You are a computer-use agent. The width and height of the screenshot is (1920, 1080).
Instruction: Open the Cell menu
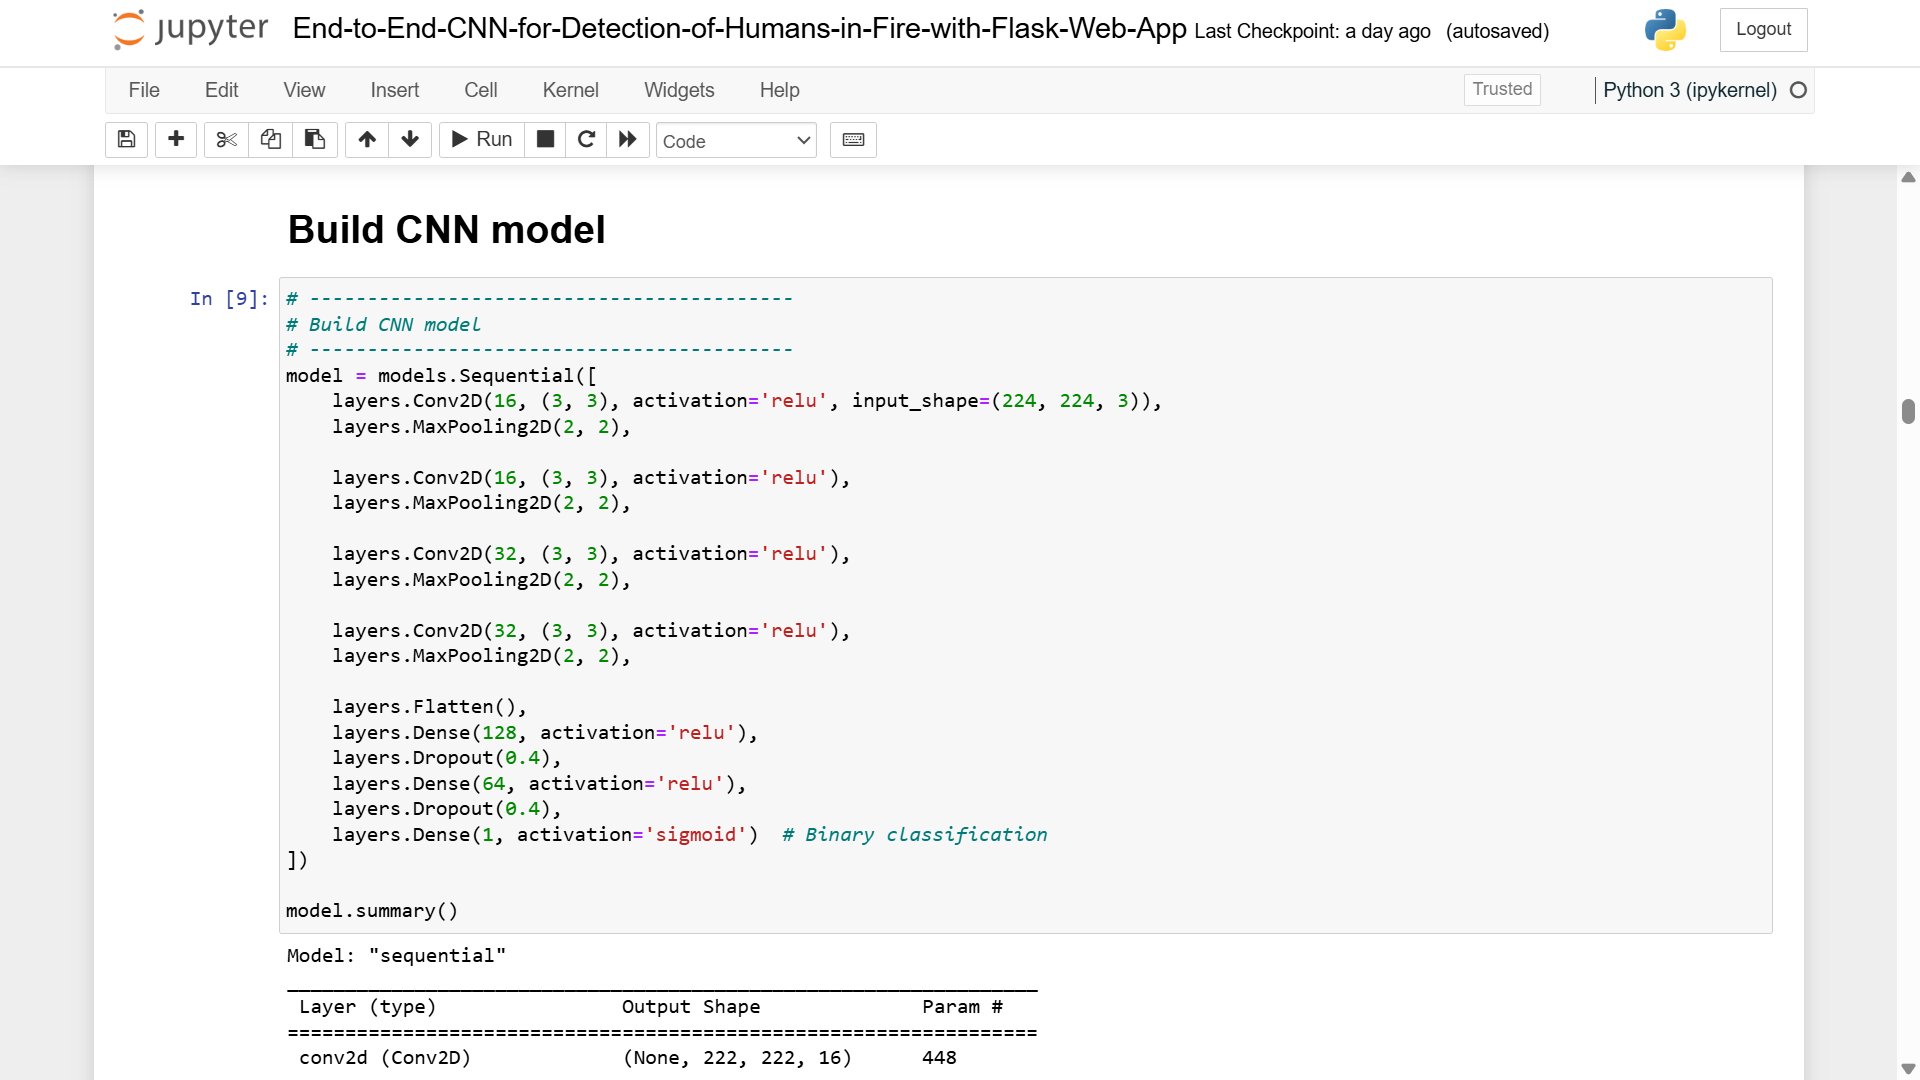click(x=480, y=90)
